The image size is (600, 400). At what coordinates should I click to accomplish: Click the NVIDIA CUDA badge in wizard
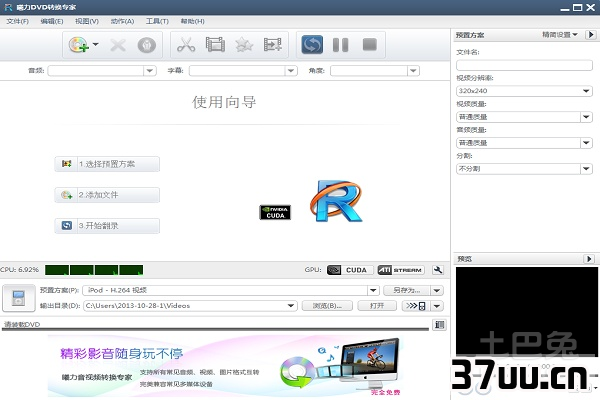tap(275, 212)
